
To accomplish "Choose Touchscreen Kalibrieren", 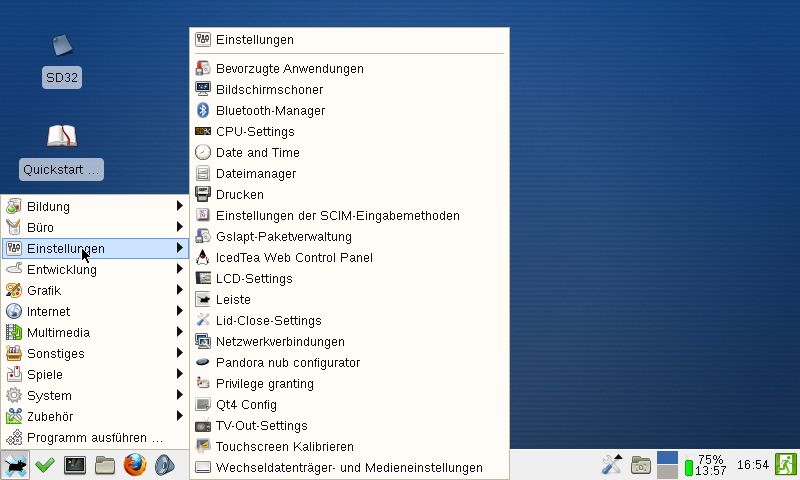I will 284,447.
